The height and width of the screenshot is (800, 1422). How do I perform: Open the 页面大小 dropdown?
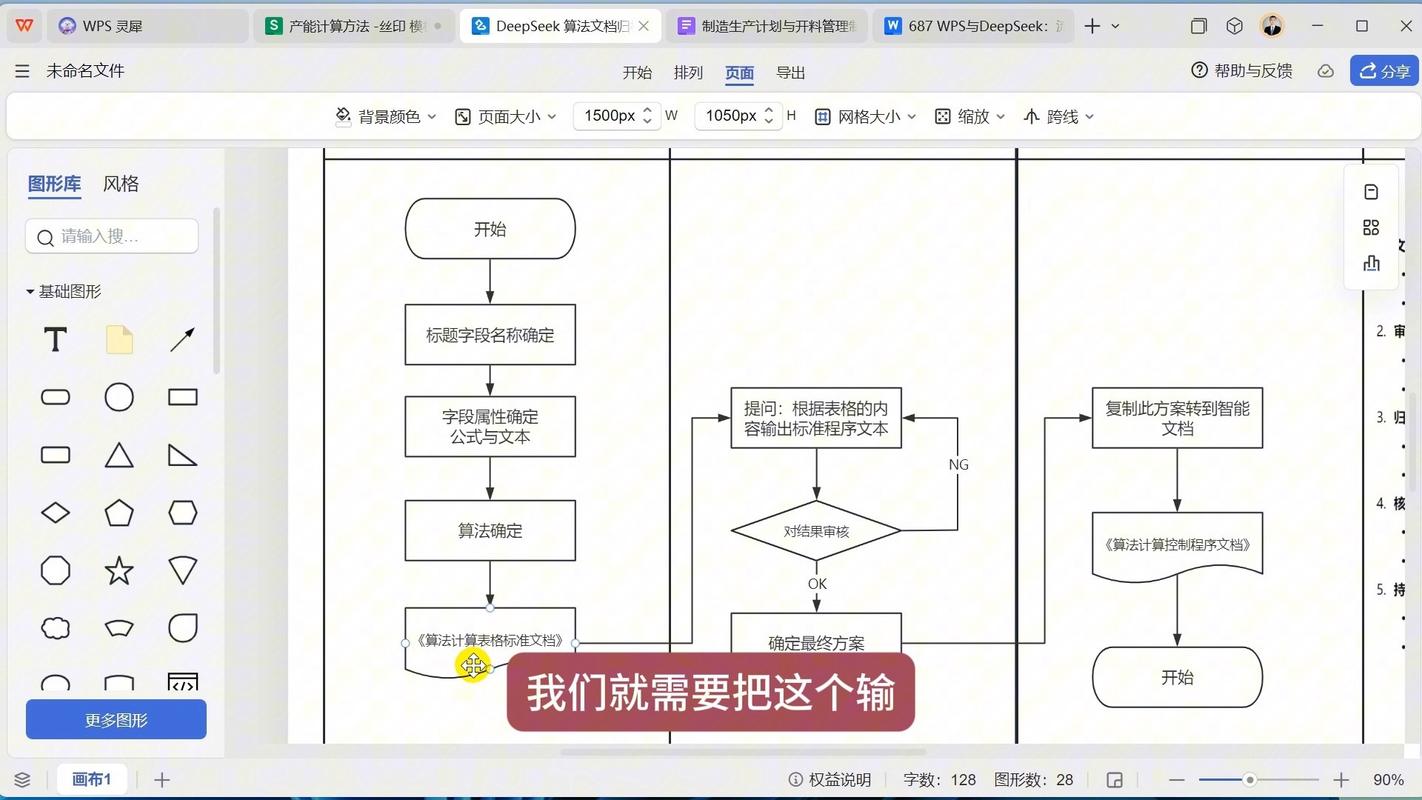[512, 116]
